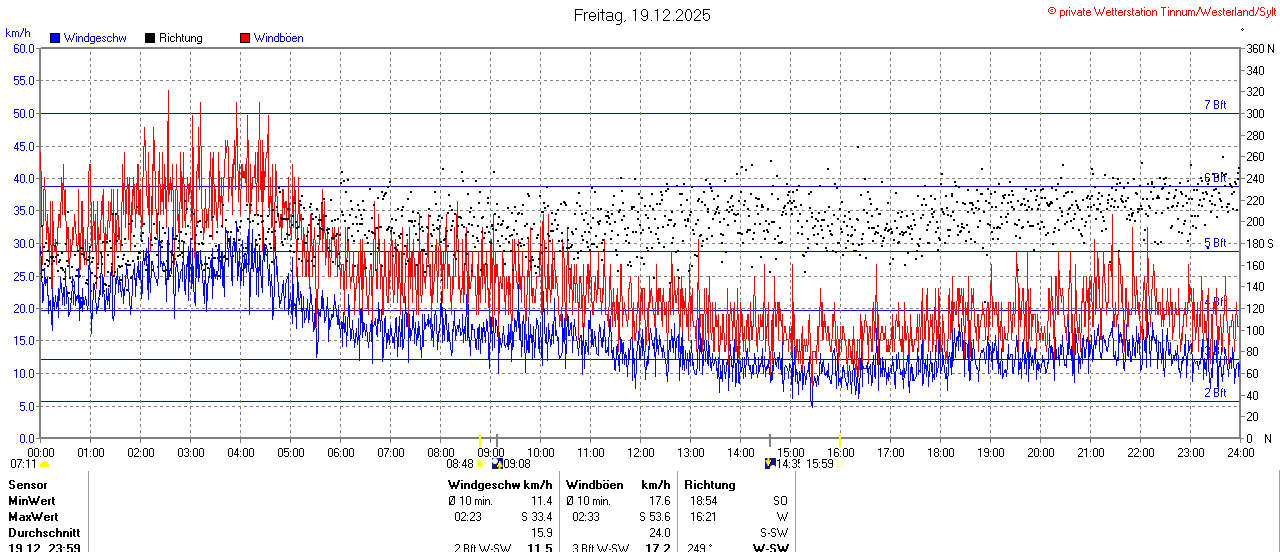Screen dimensions: 1280x552
Task: Click the average gust value 24.0
Action: point(659,533)
